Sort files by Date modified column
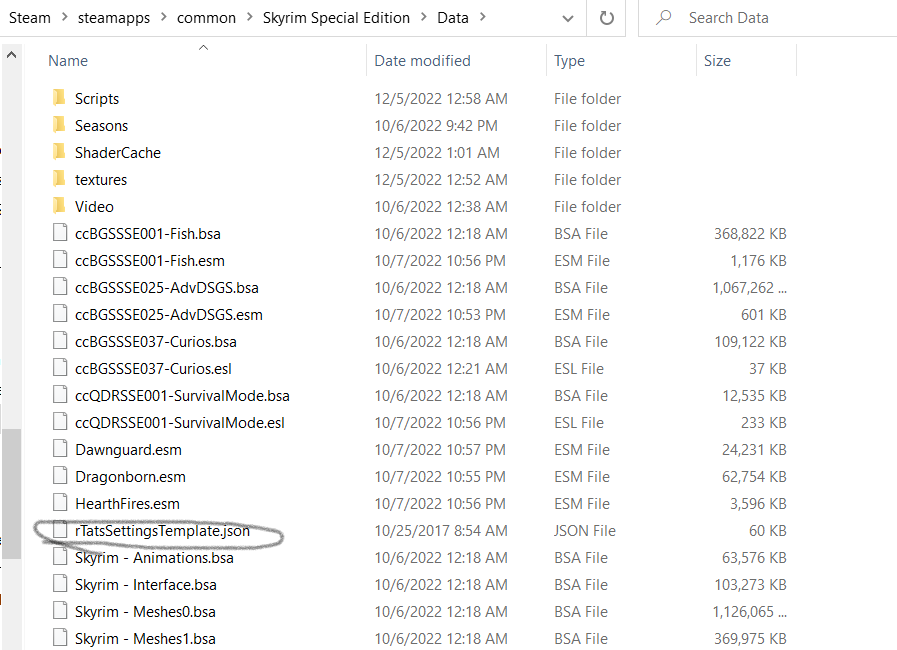Screen dimensions: 897x650 point(422,61)
